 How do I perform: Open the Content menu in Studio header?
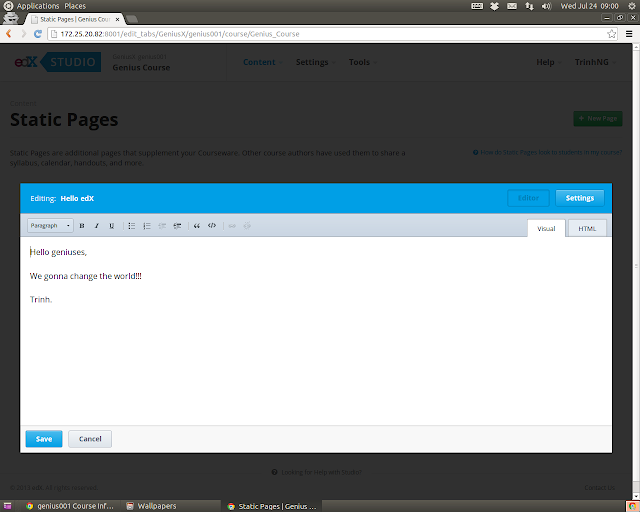pos(262,62)
